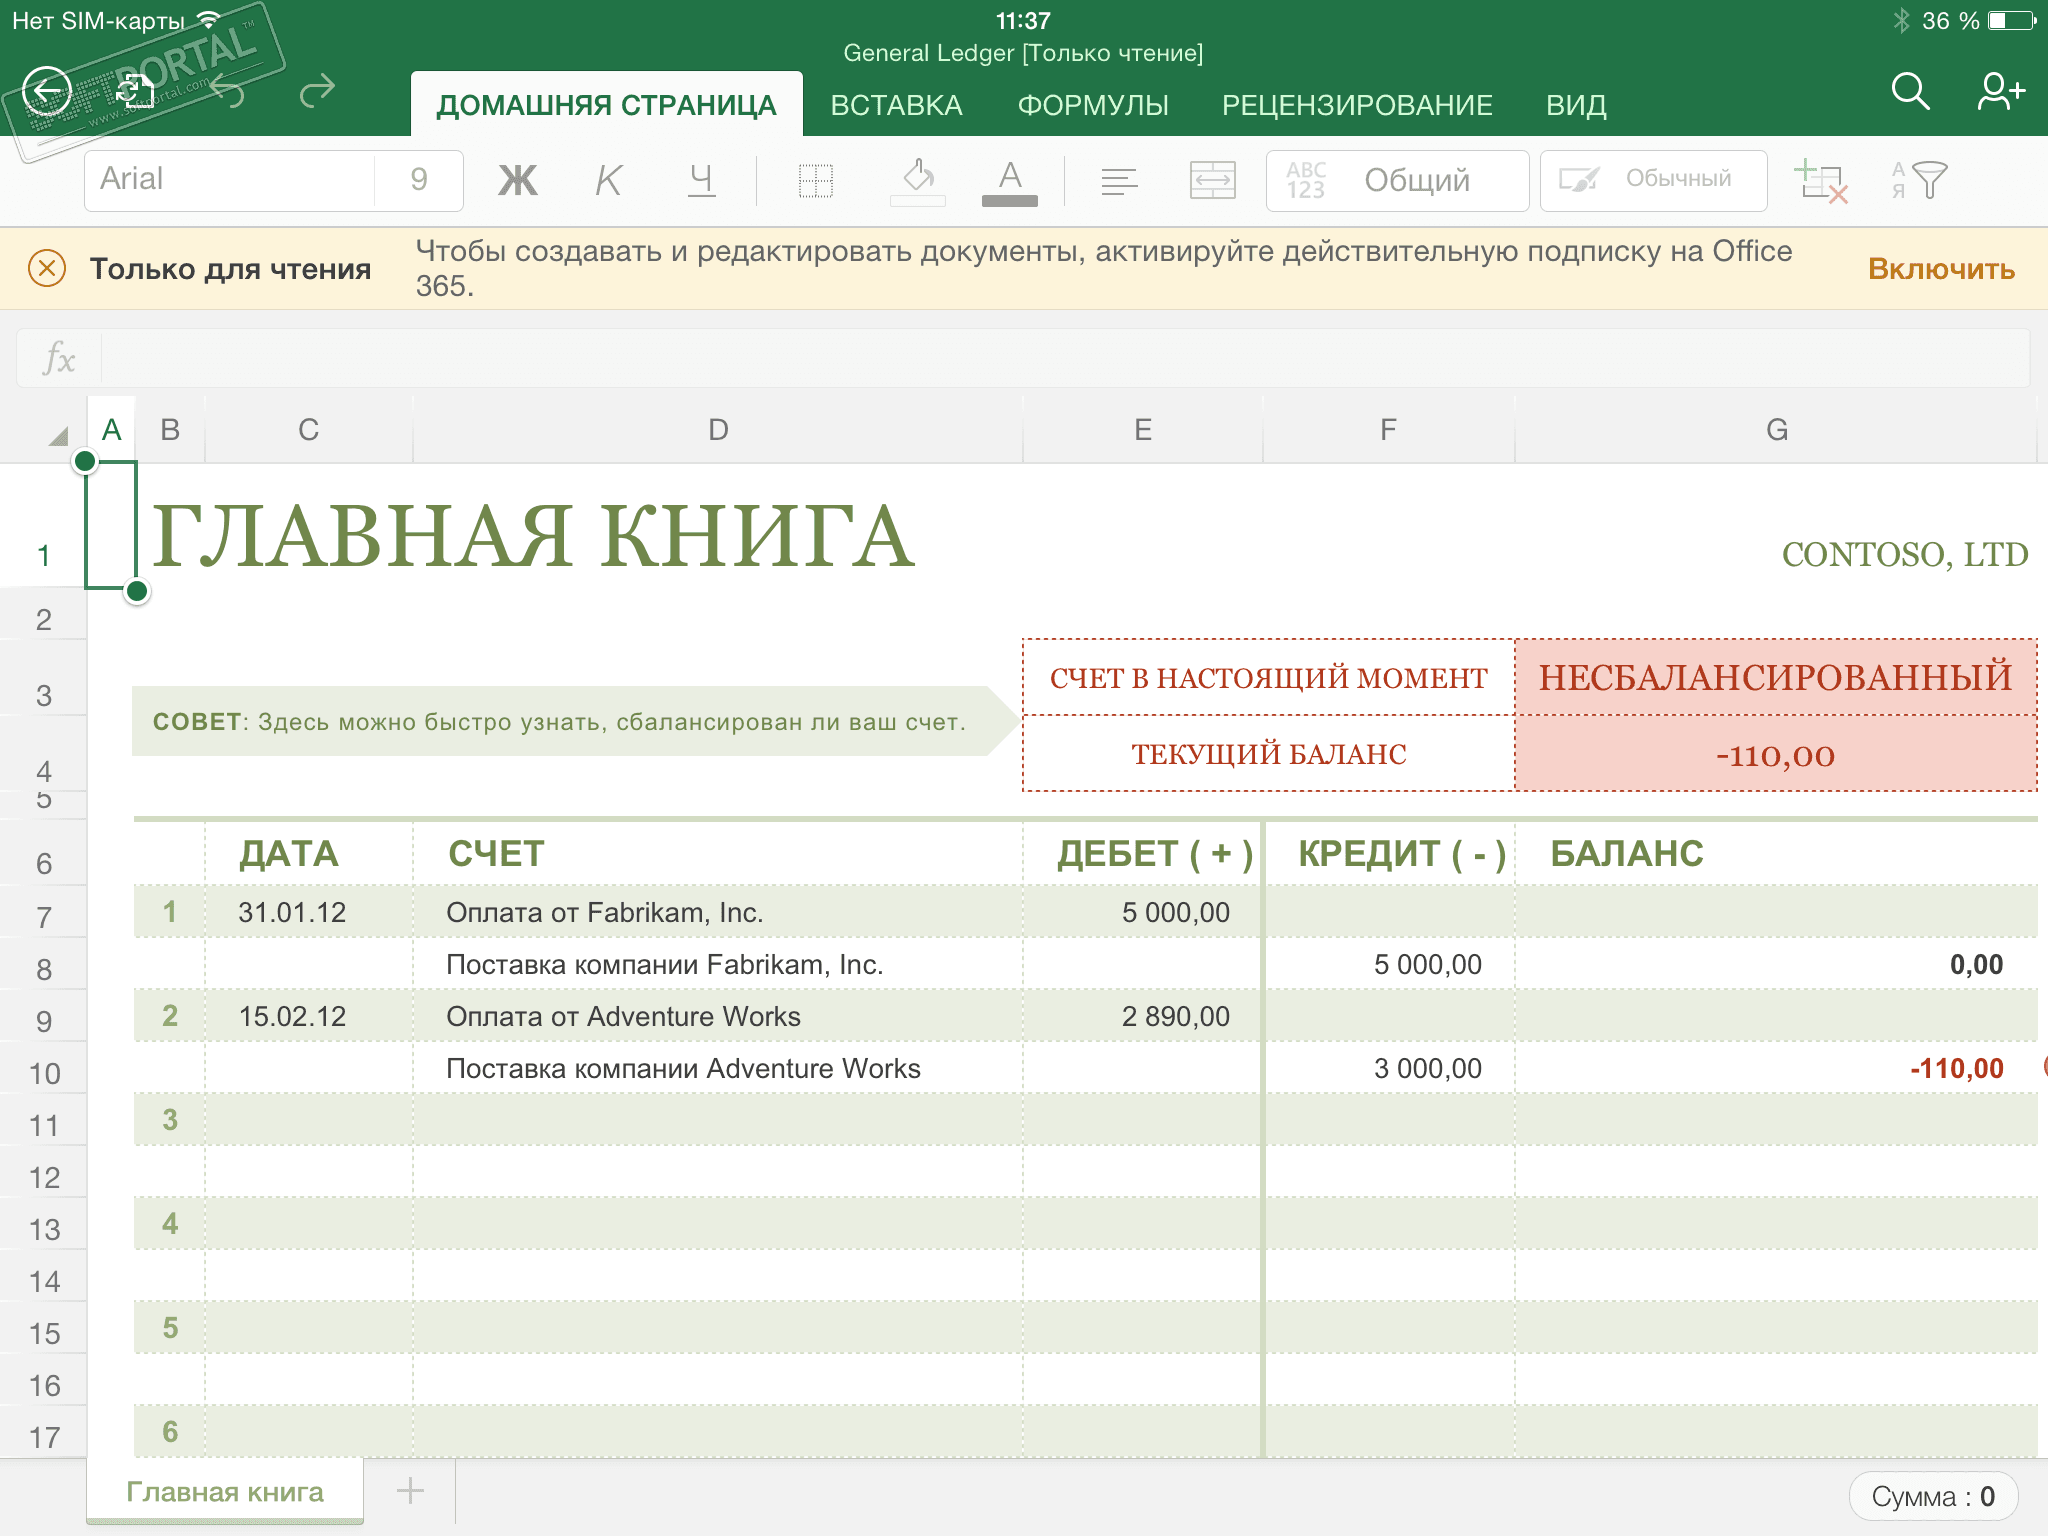
Task: Open the text alignment options
Action: [x=1119, y=181]
